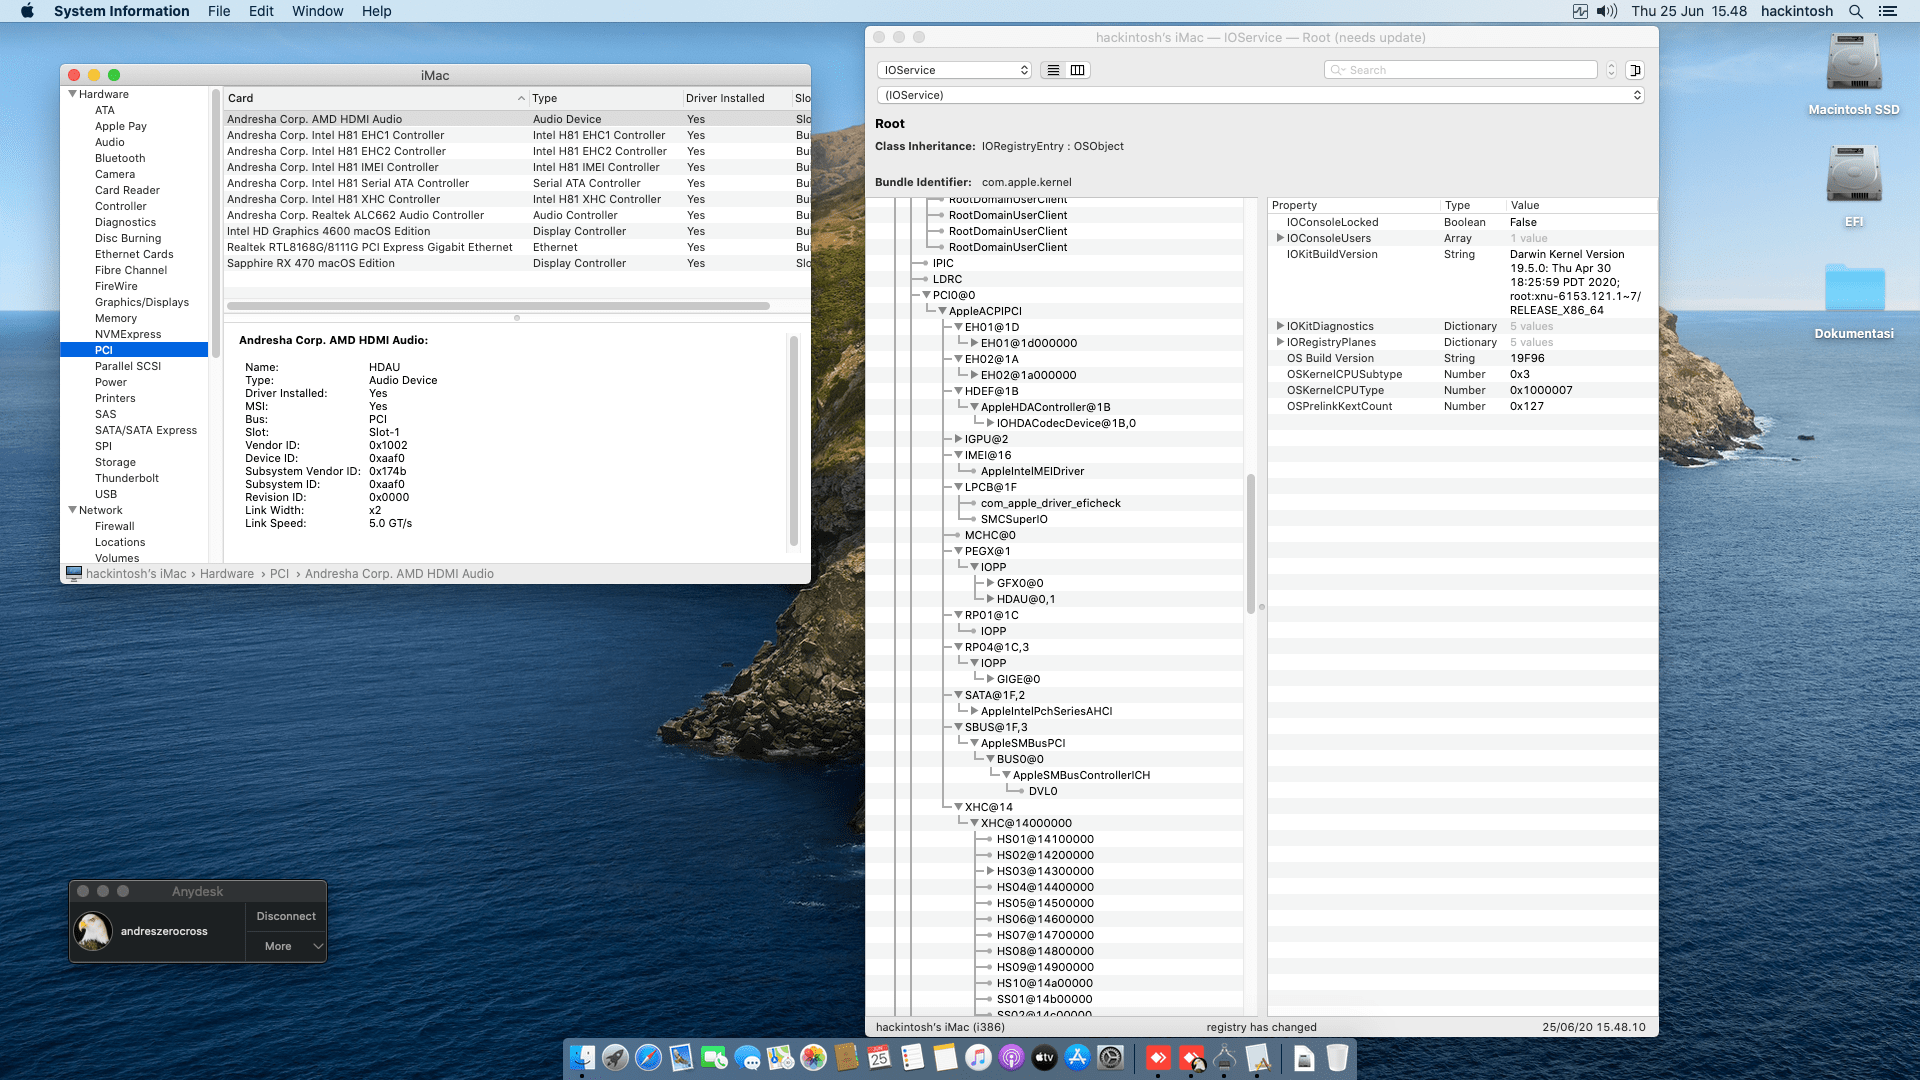This screenshot has height=1080, width=1920.
Task: Open FaceTime from the Dock
Action: point(714,1057)
